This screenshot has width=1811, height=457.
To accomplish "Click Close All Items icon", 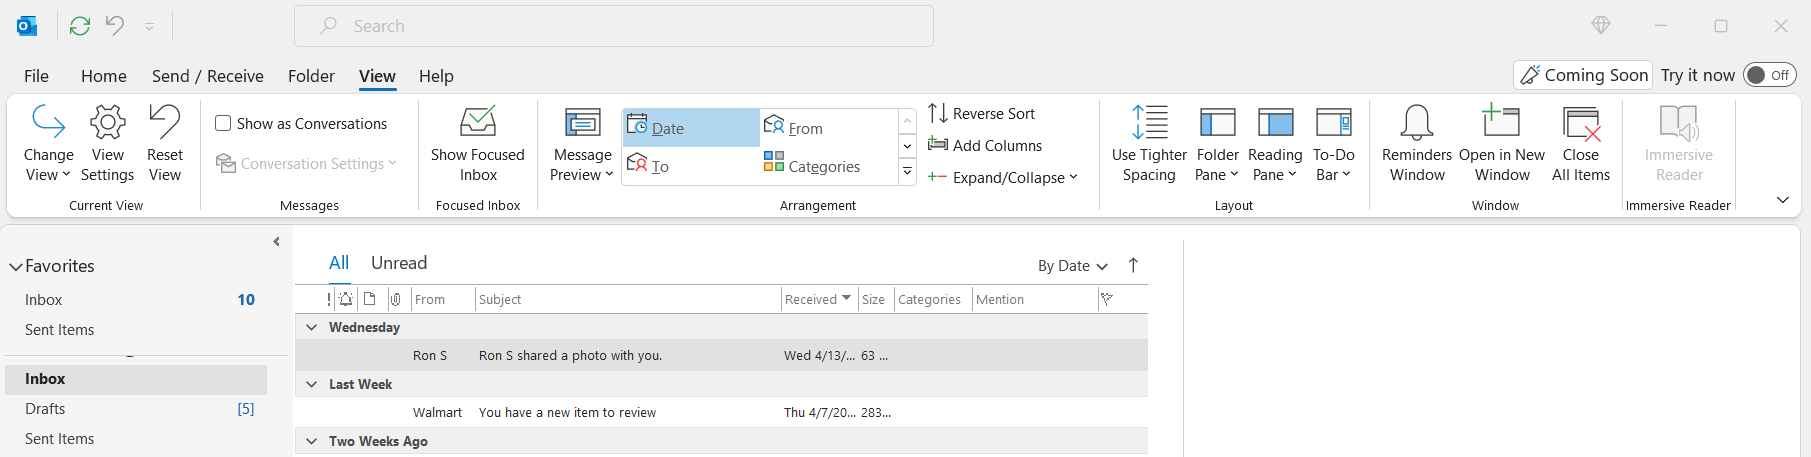I will 1580,123.
